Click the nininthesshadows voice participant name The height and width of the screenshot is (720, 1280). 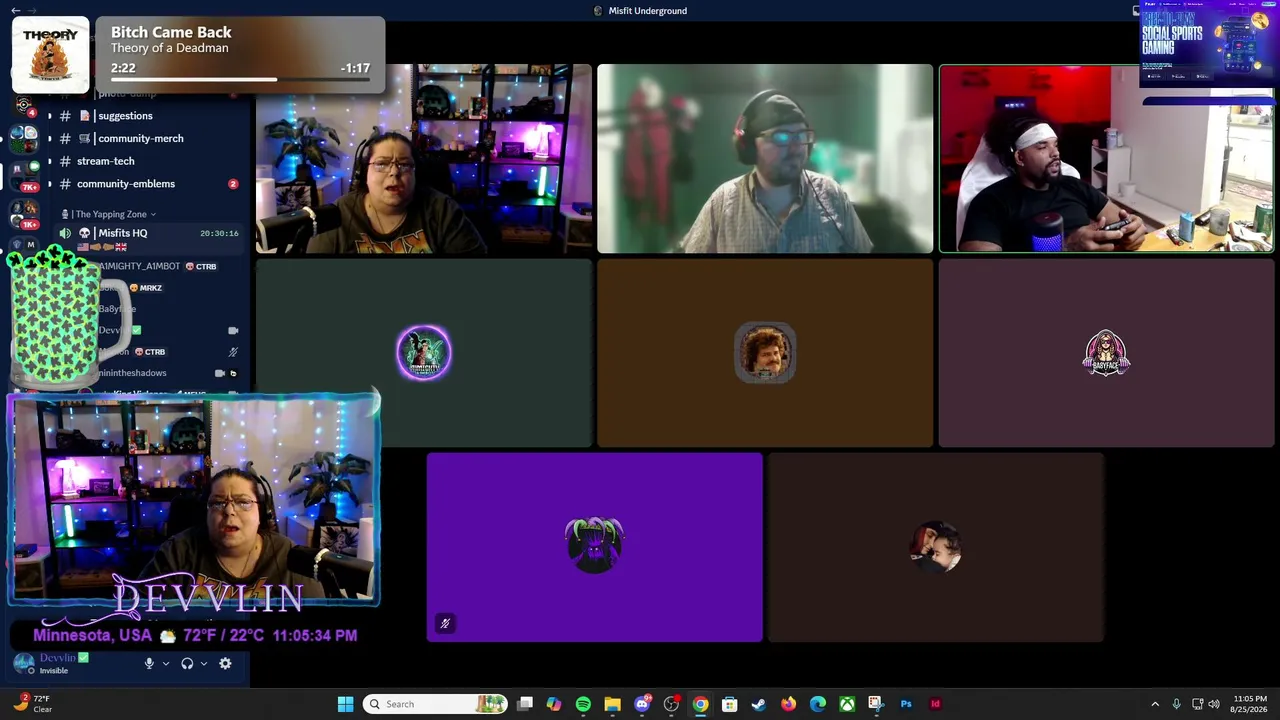132,373
